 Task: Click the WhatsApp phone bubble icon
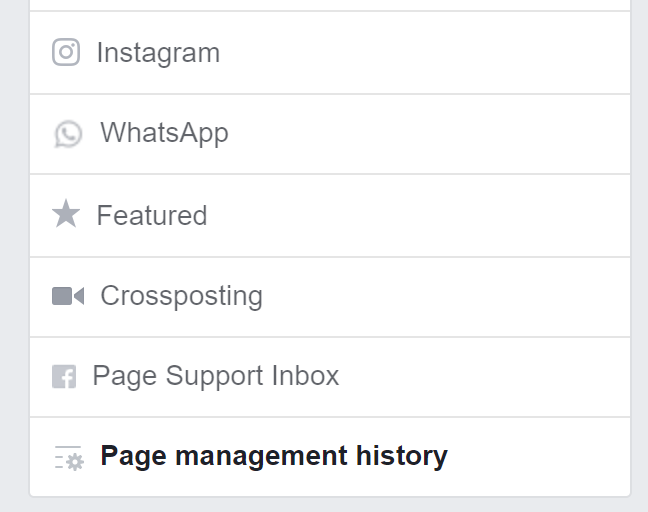point(68,133)
